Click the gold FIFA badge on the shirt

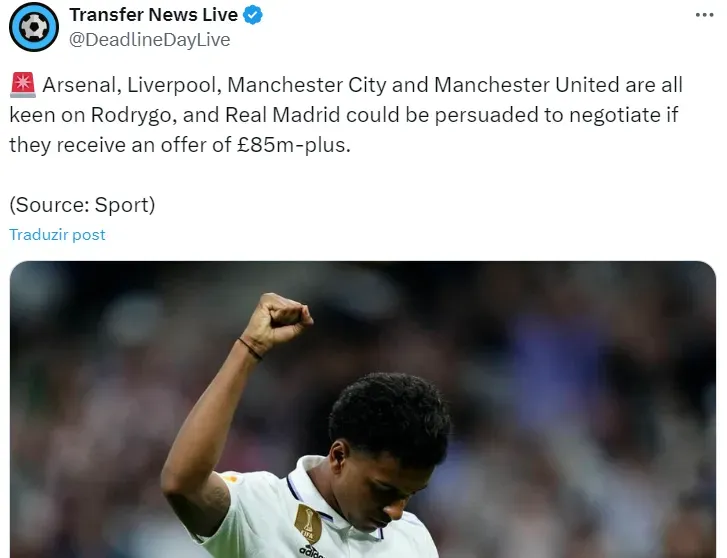308,524
